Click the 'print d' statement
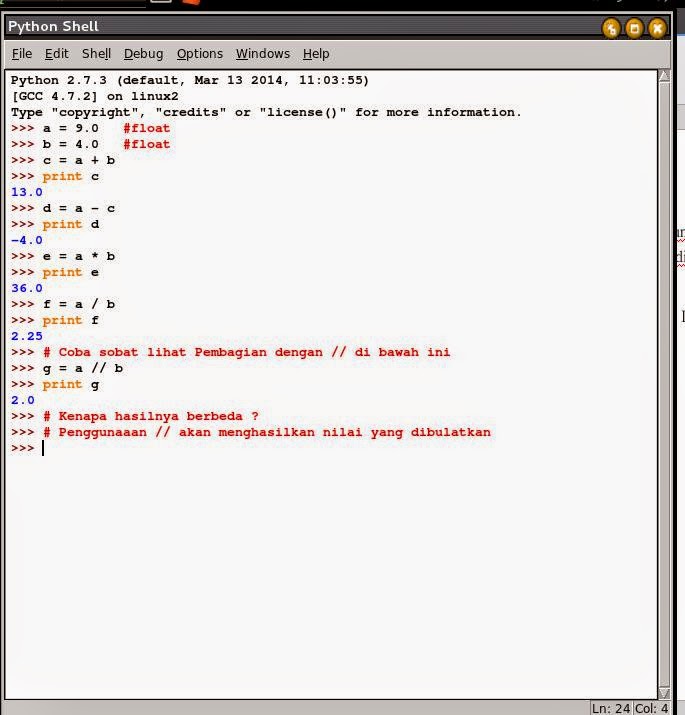Screen dimensions: 685x715 (x=71, y=224)
